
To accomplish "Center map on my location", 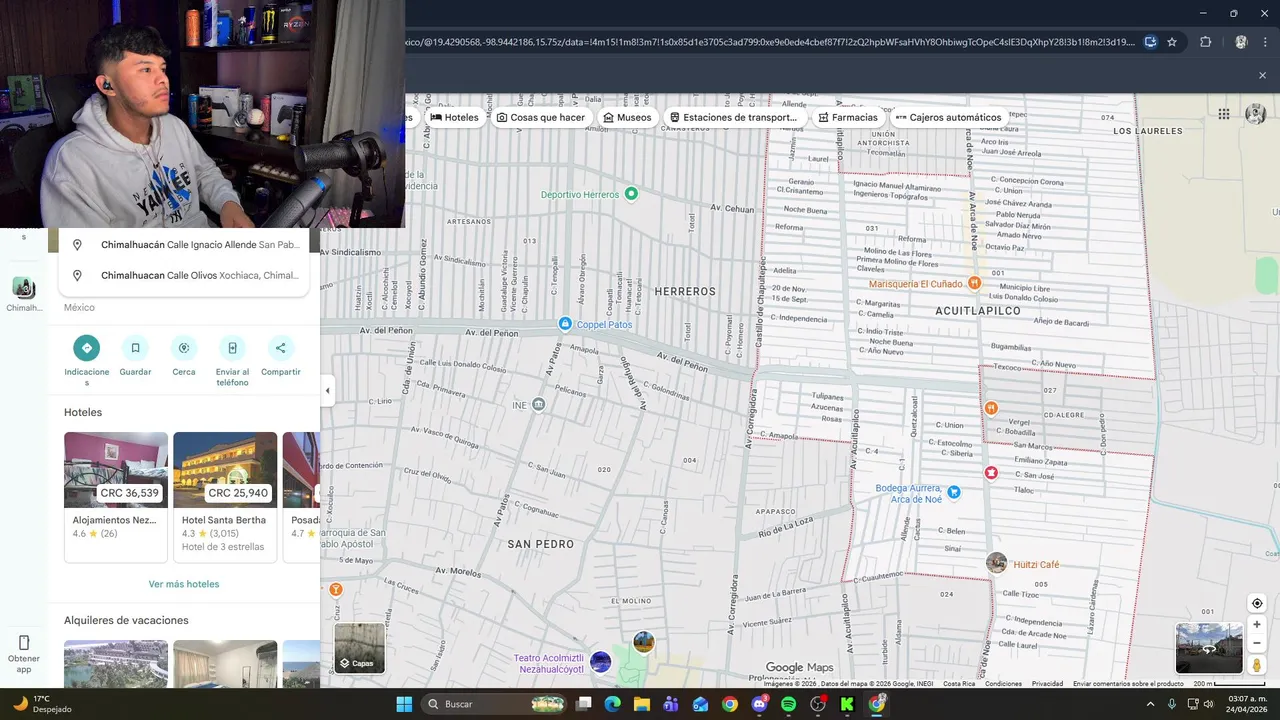I will (1257, 603).
